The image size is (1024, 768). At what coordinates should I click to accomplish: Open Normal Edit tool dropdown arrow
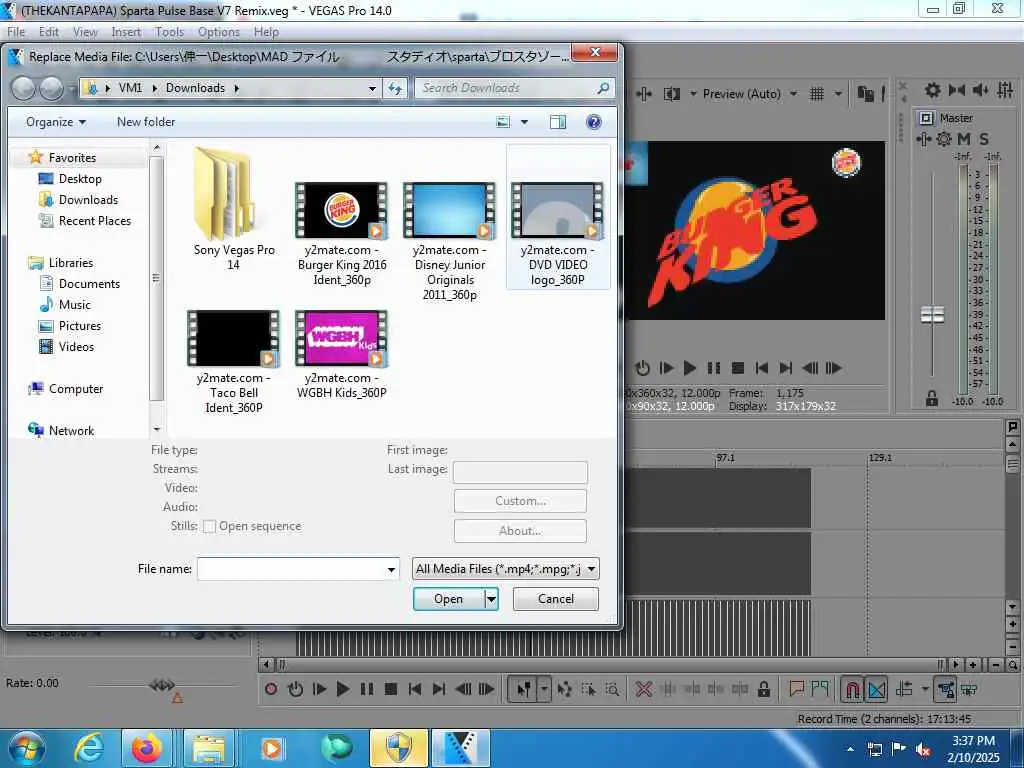click(544, 689)
